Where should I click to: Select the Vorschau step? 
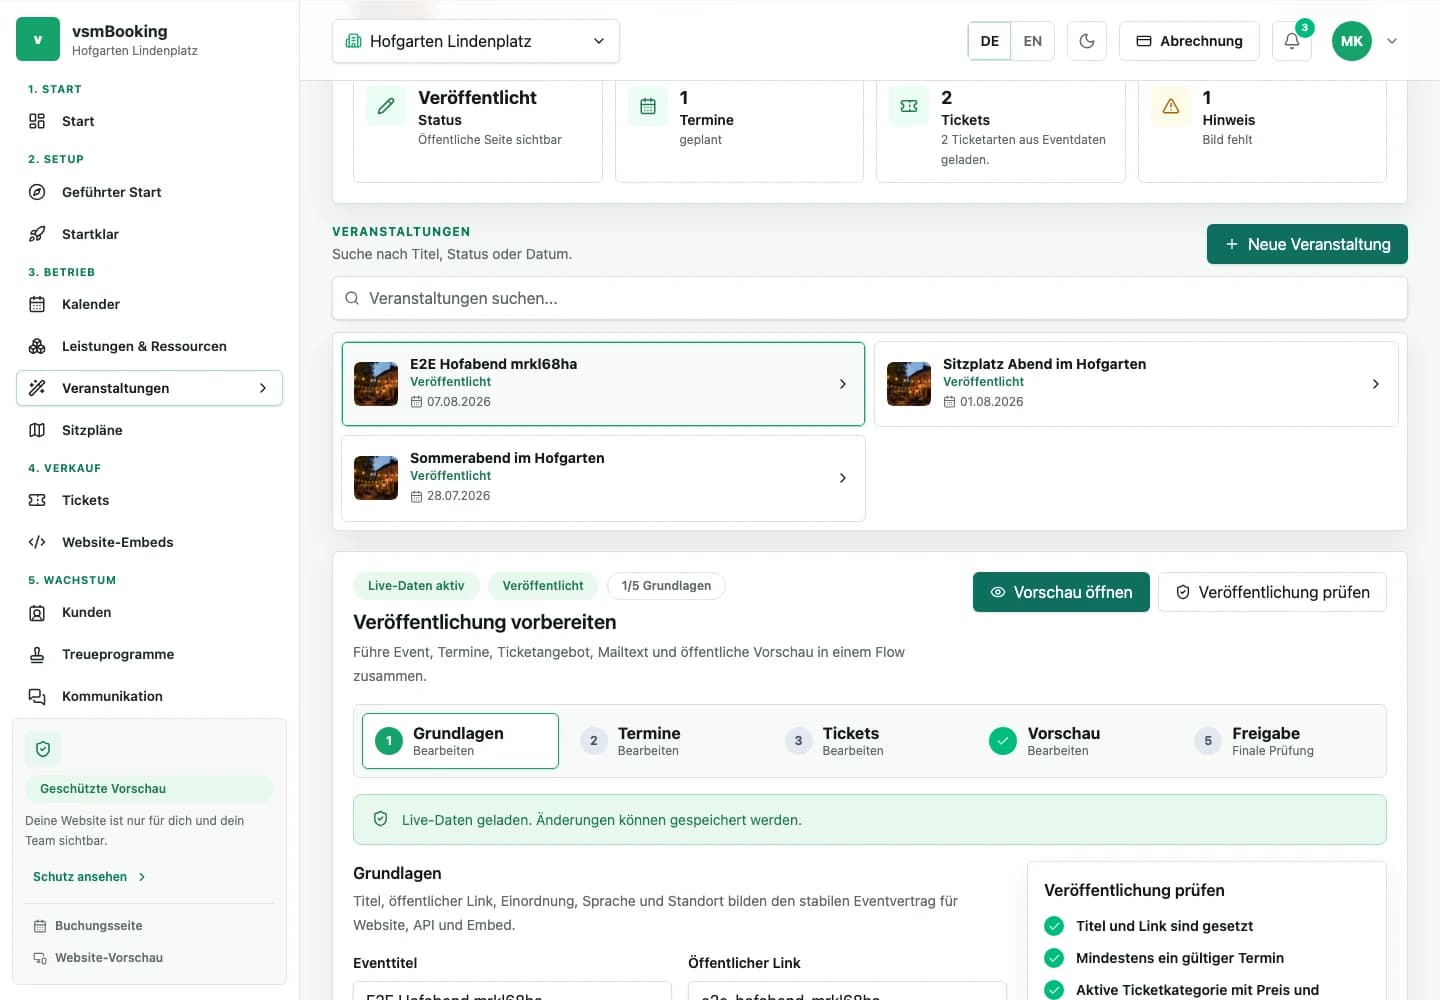(1075, 741)
